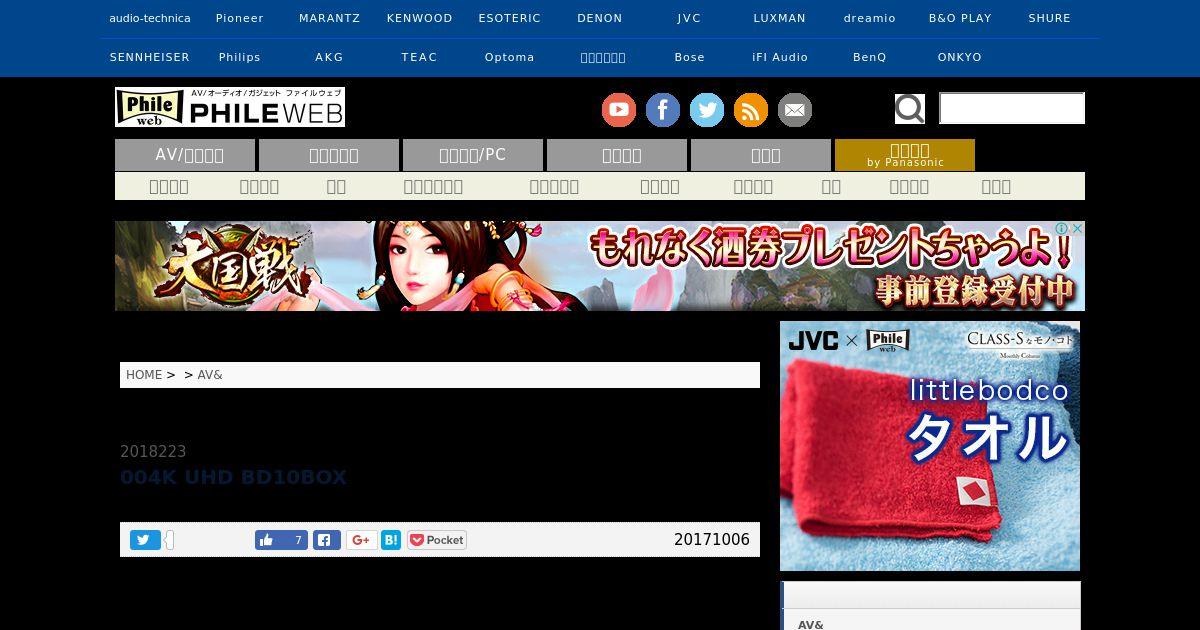Like the article with thumbs-up button
This screenshot has width=1200, height=630.
tap(281, 540)
